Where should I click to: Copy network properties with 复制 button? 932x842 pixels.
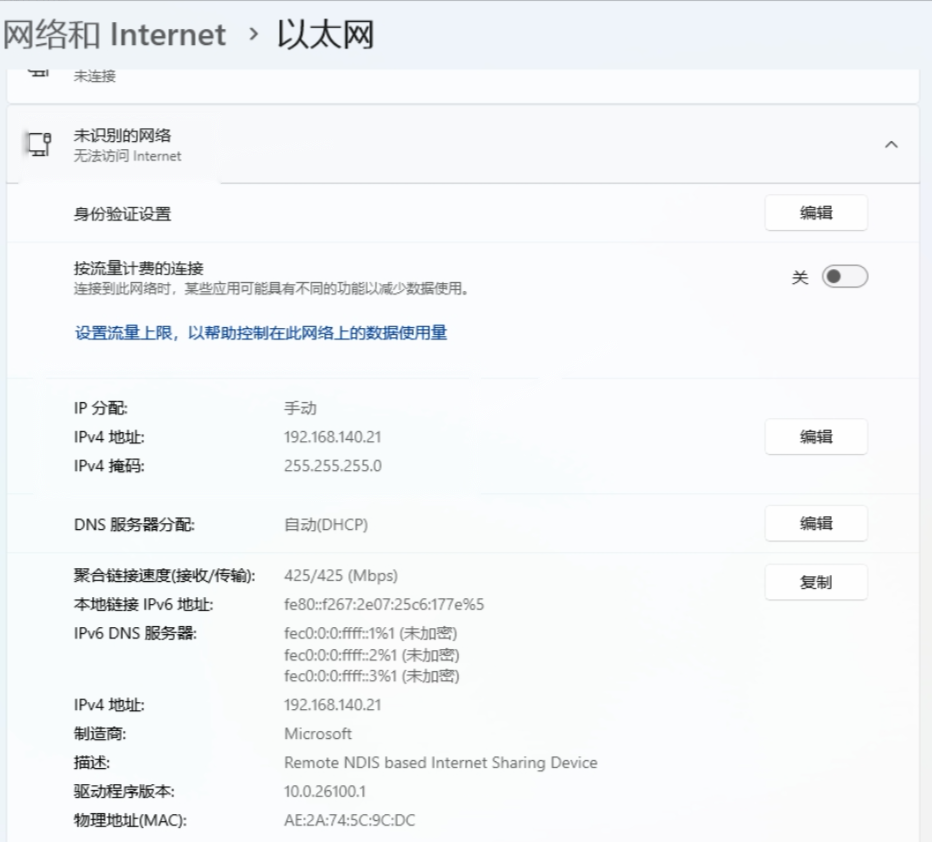[816, 582]
